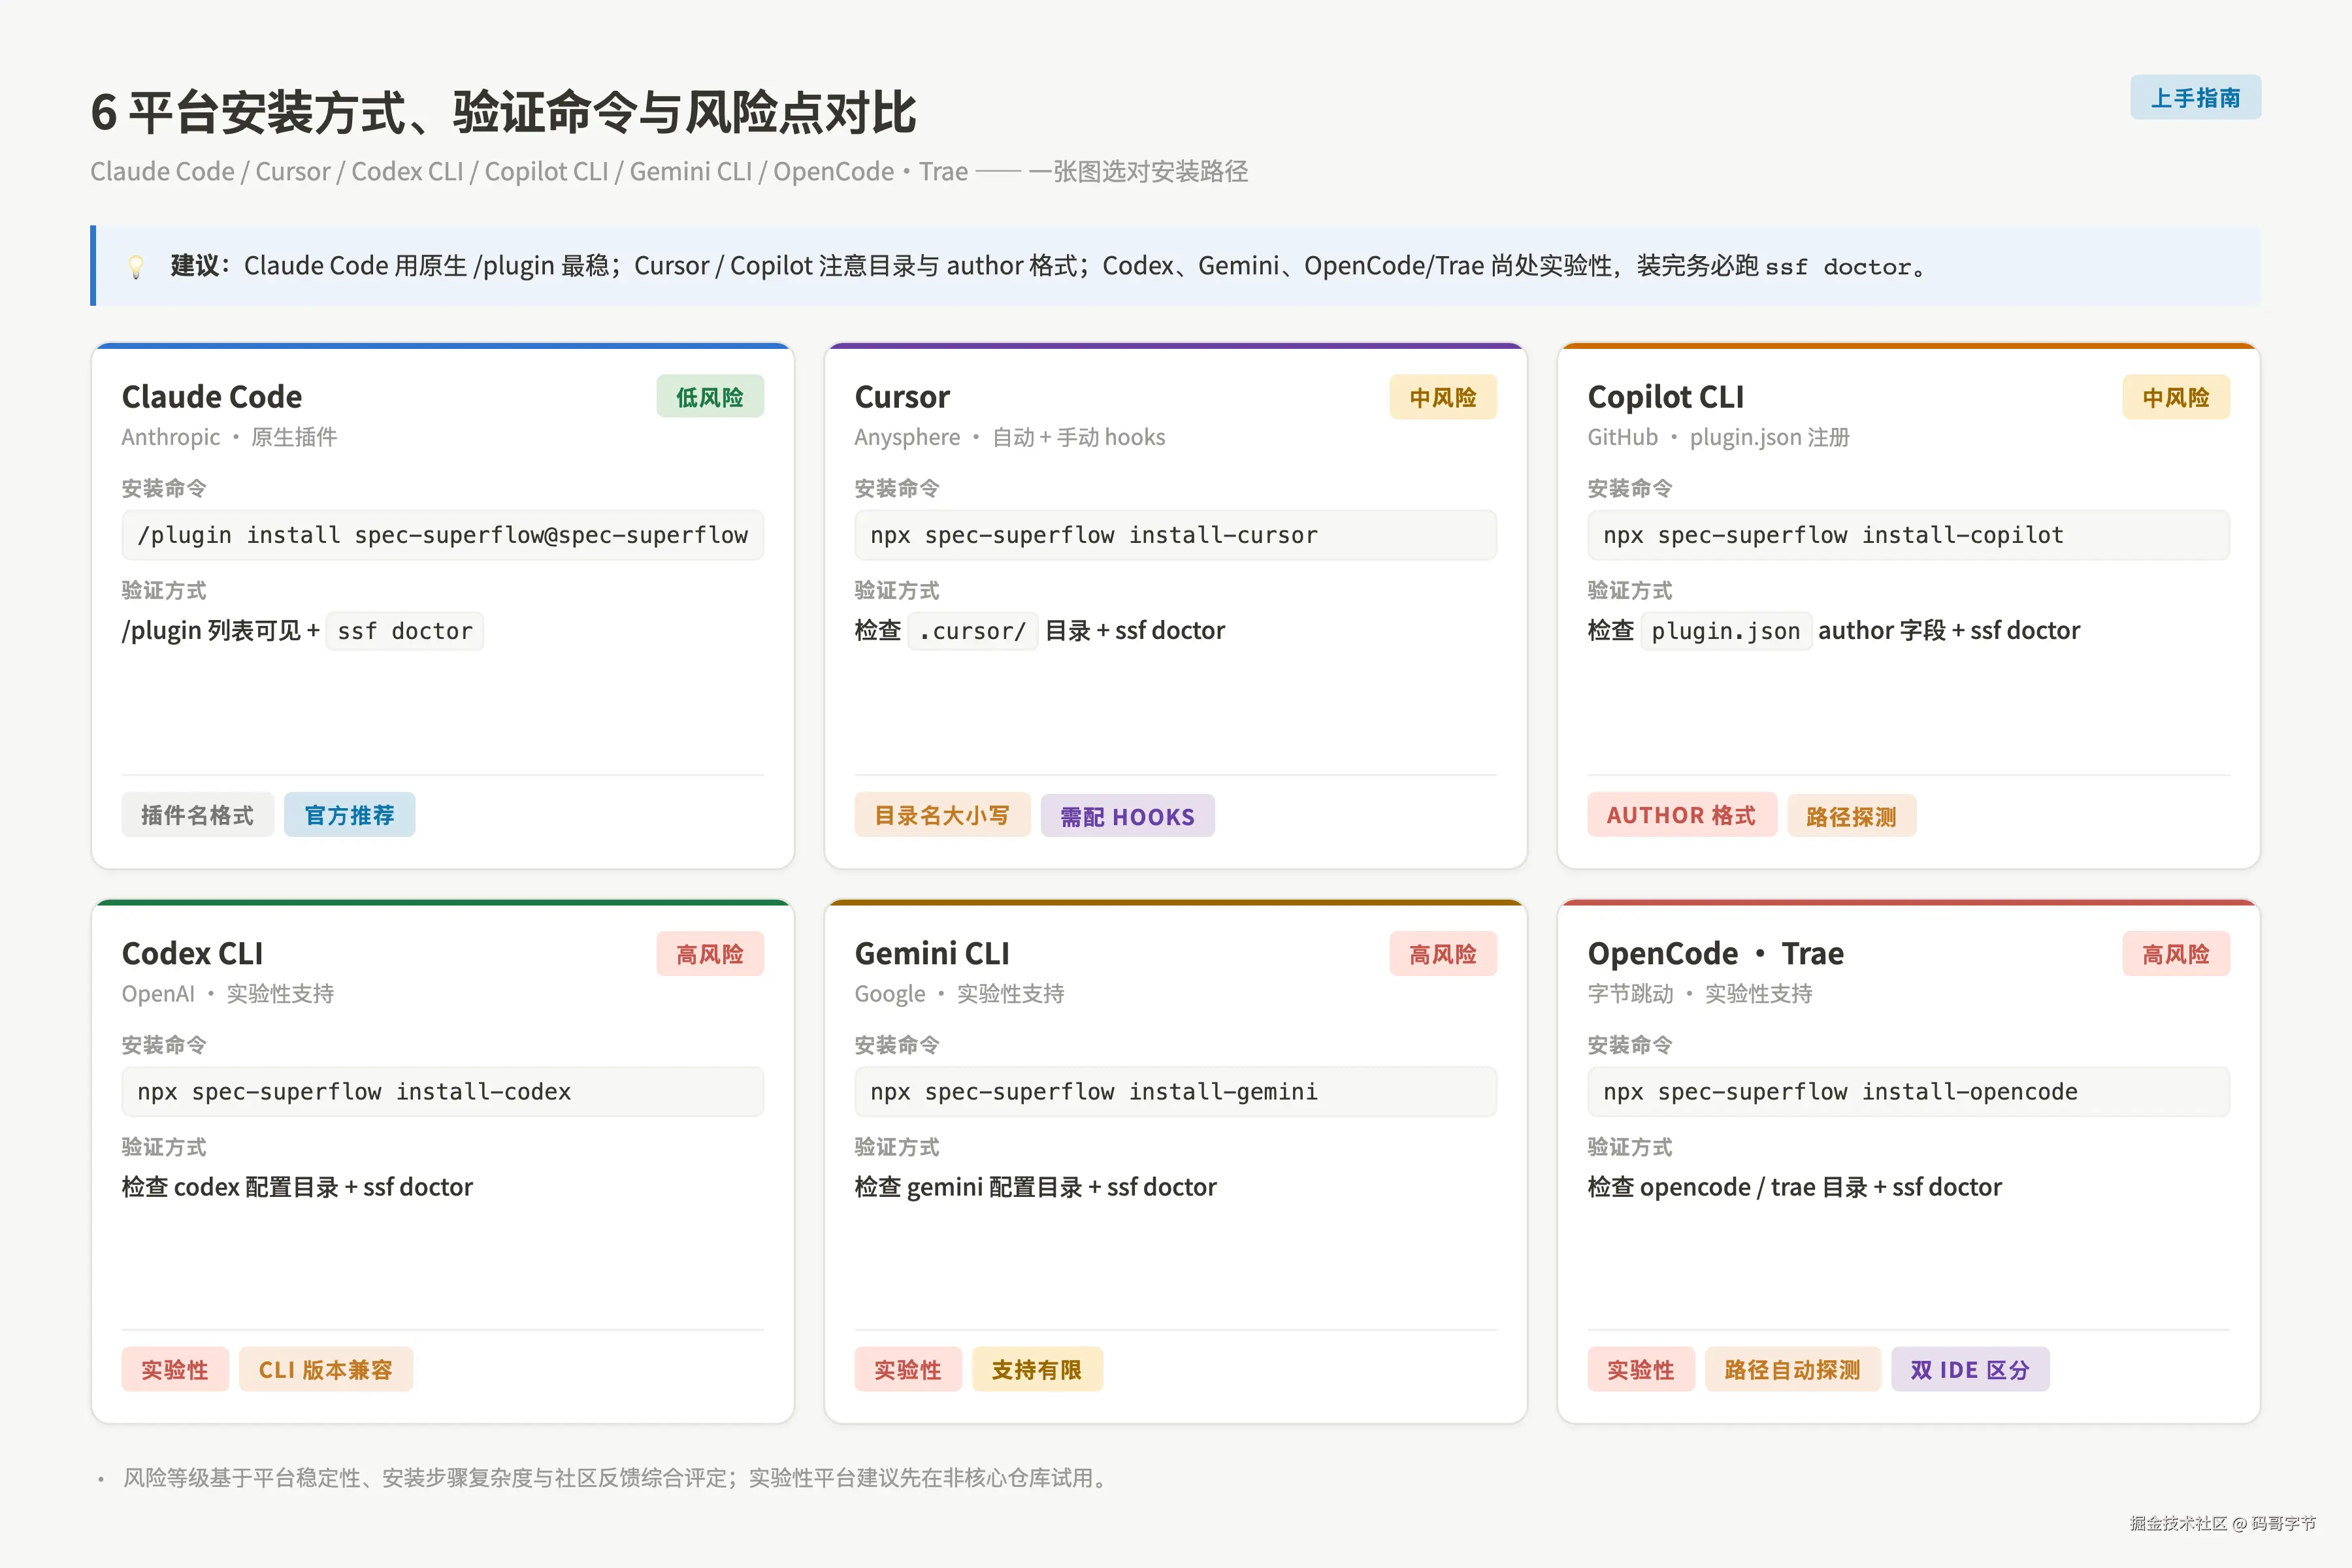The height and width of the screenshot is (1568, 2352).
Task: Click the 高风险 badge on Gemini CLI
Action: 1443,954
